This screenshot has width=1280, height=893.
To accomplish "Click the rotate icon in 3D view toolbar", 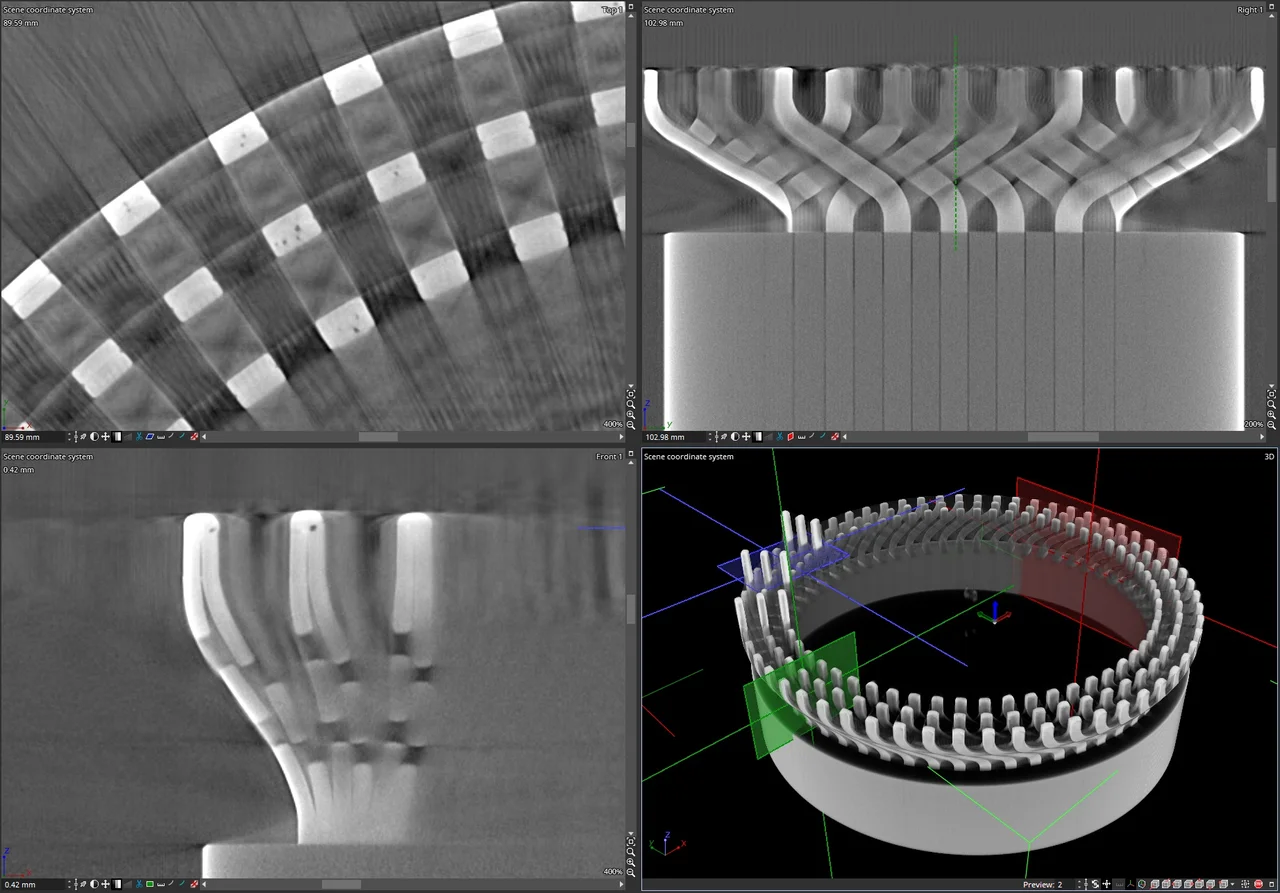I will coord(1095,884).
